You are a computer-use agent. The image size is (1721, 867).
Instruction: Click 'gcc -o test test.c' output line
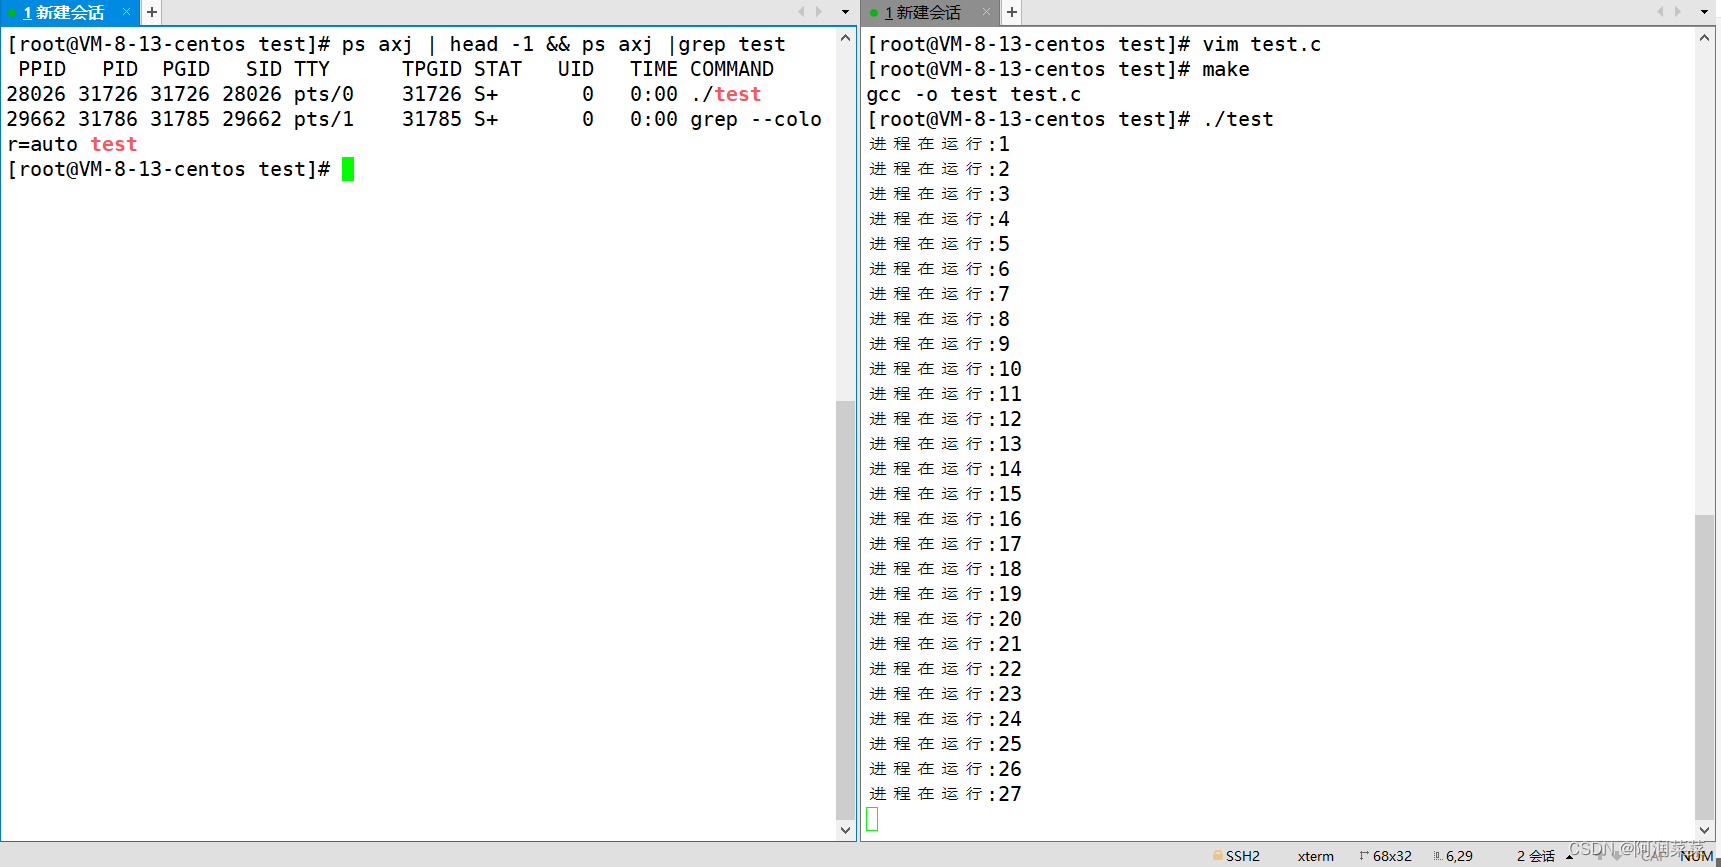click(x=974, y=94)
